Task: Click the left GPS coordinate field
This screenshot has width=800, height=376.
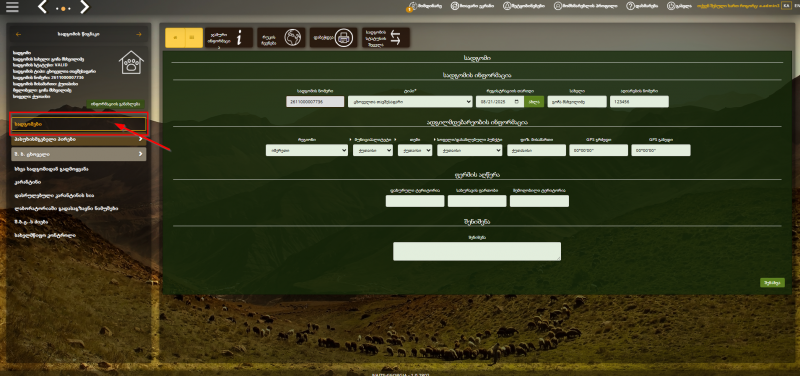Action: coord(599,150)
